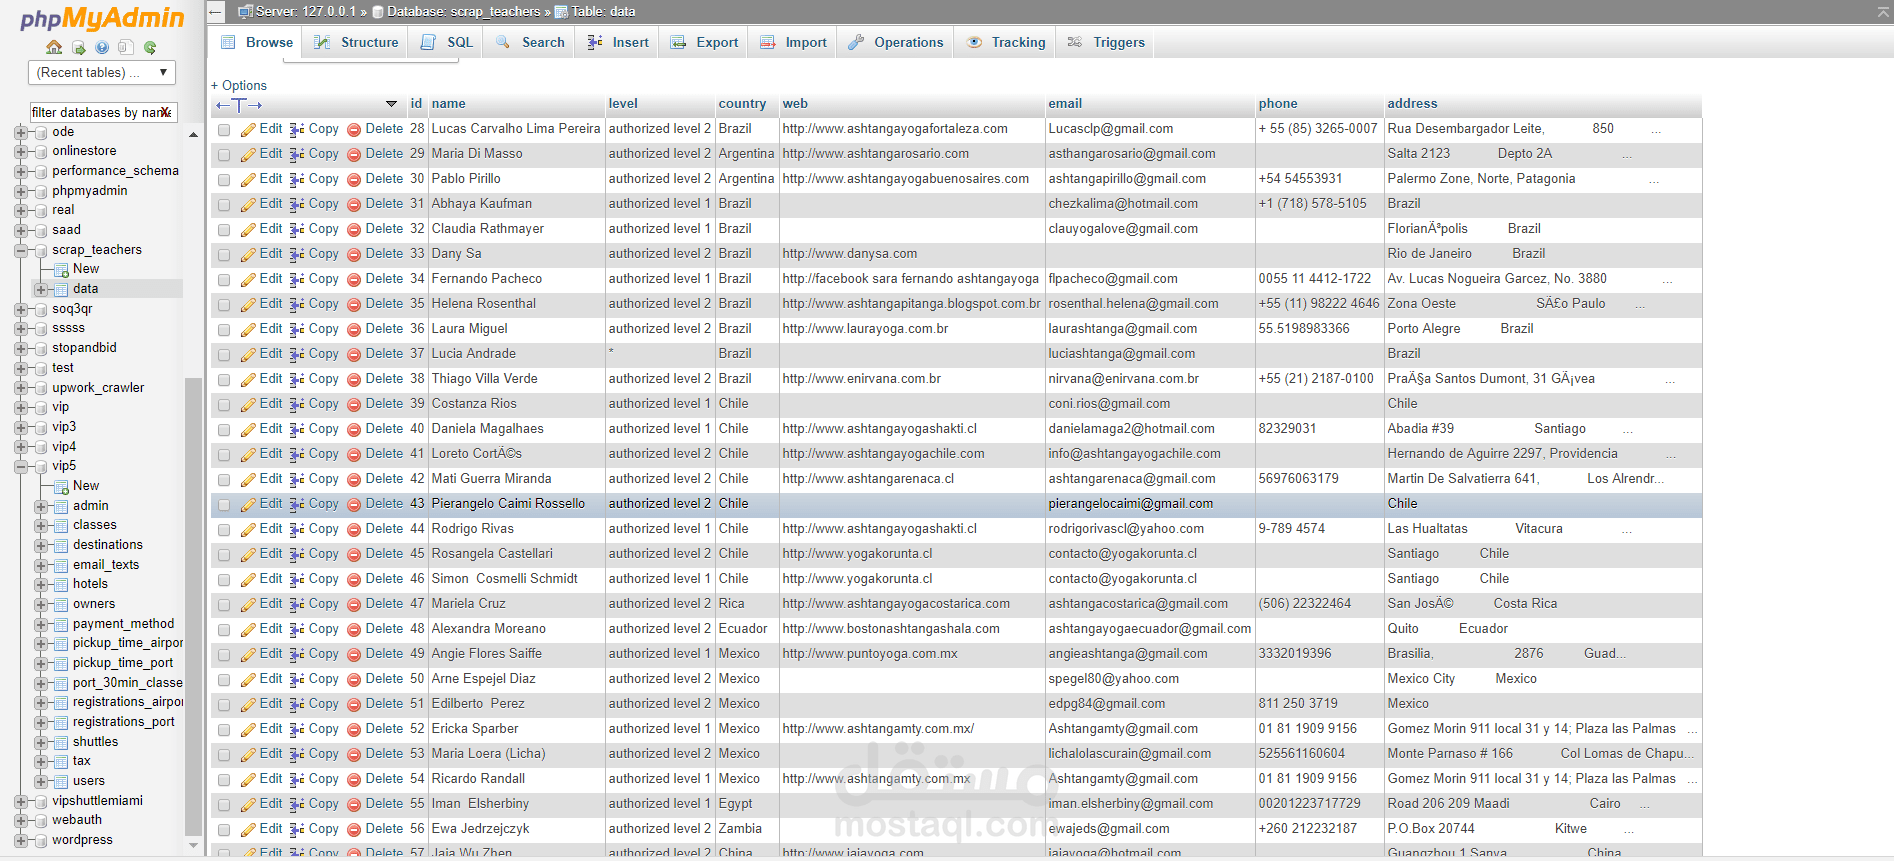Select checkbox for Fernando Pacheco row
This screenshot has width=1894, height=861.
(x=224, y=280)
